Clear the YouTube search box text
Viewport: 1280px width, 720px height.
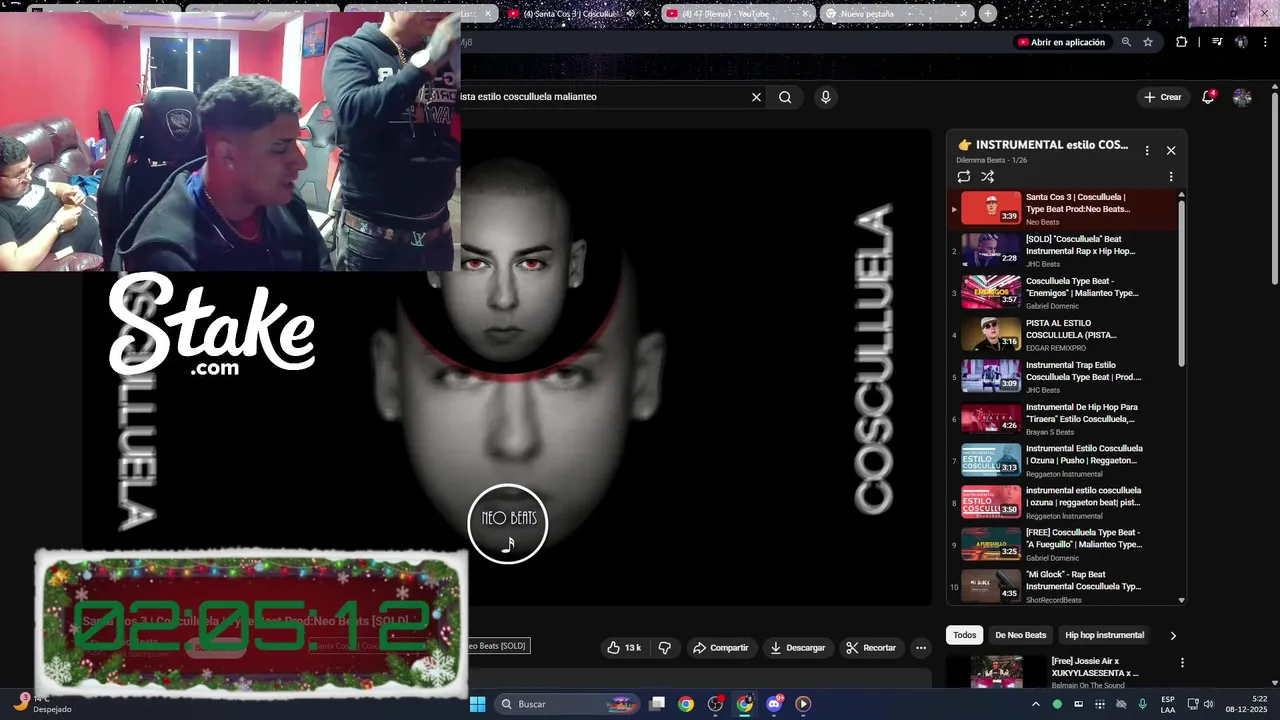(756, 97)
